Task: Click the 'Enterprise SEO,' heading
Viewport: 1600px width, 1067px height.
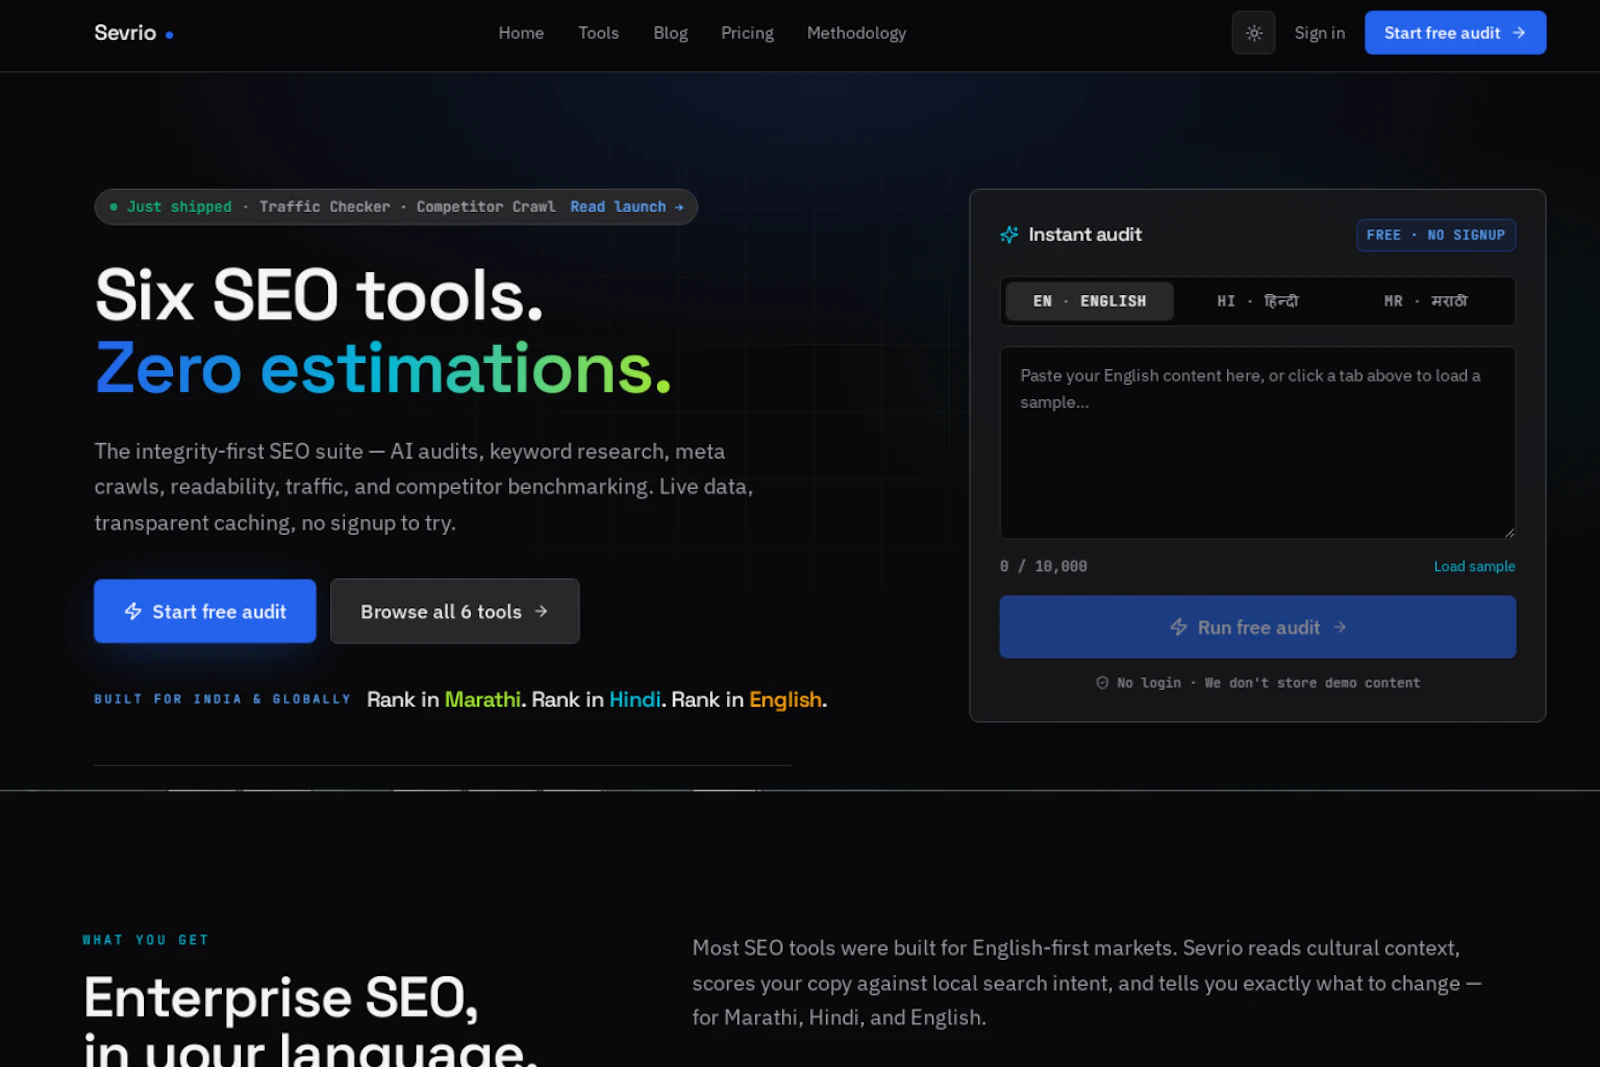Action: click(x=282, y=998)
